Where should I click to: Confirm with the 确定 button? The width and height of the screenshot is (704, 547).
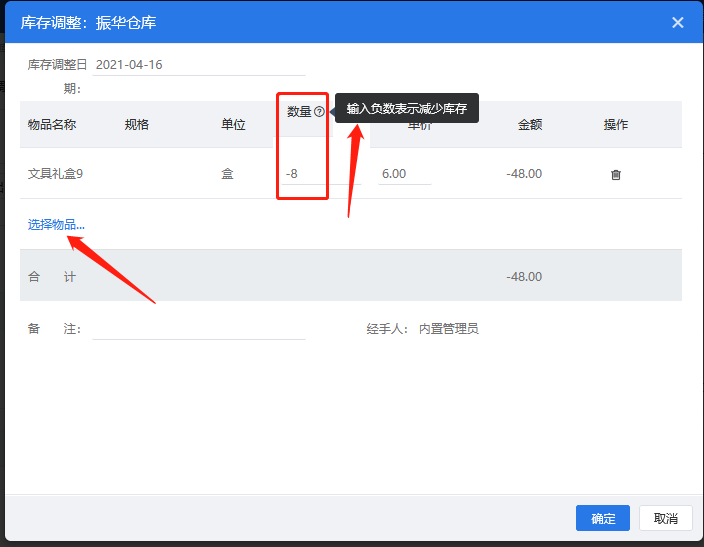coord(603,518)
